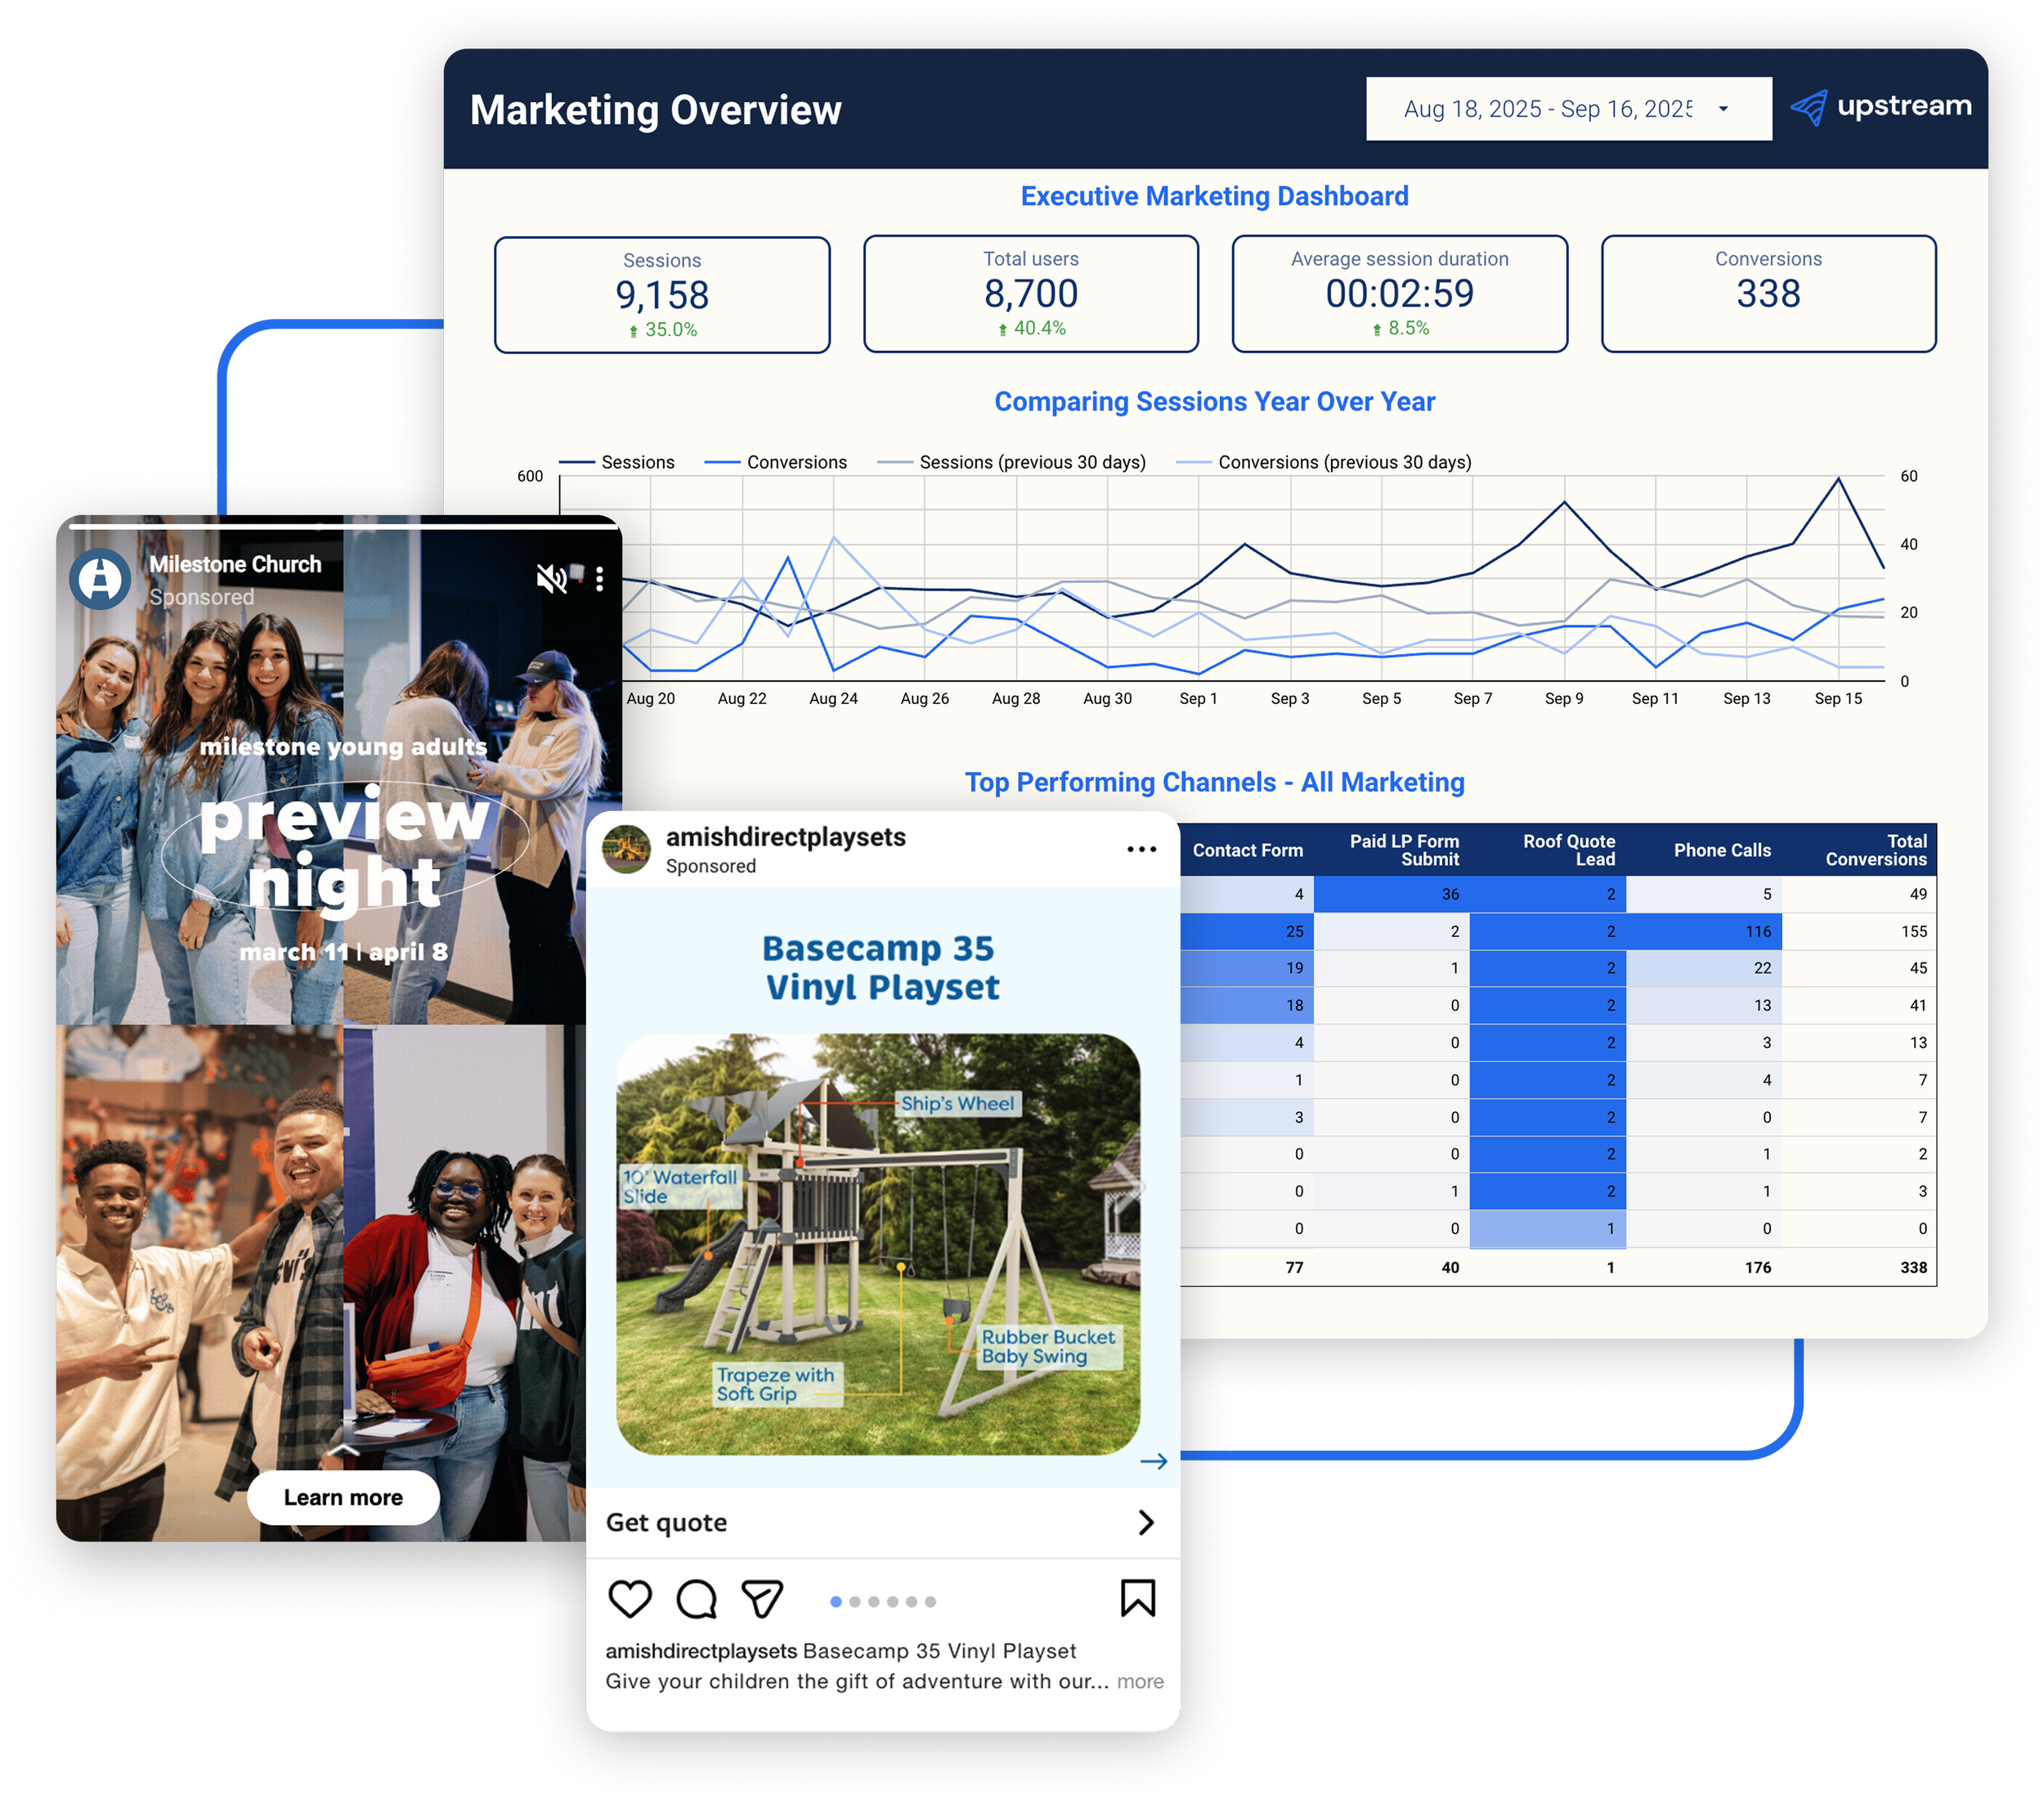Expand caption with the more link

pyautogui.click(x=1140, y=1682)
